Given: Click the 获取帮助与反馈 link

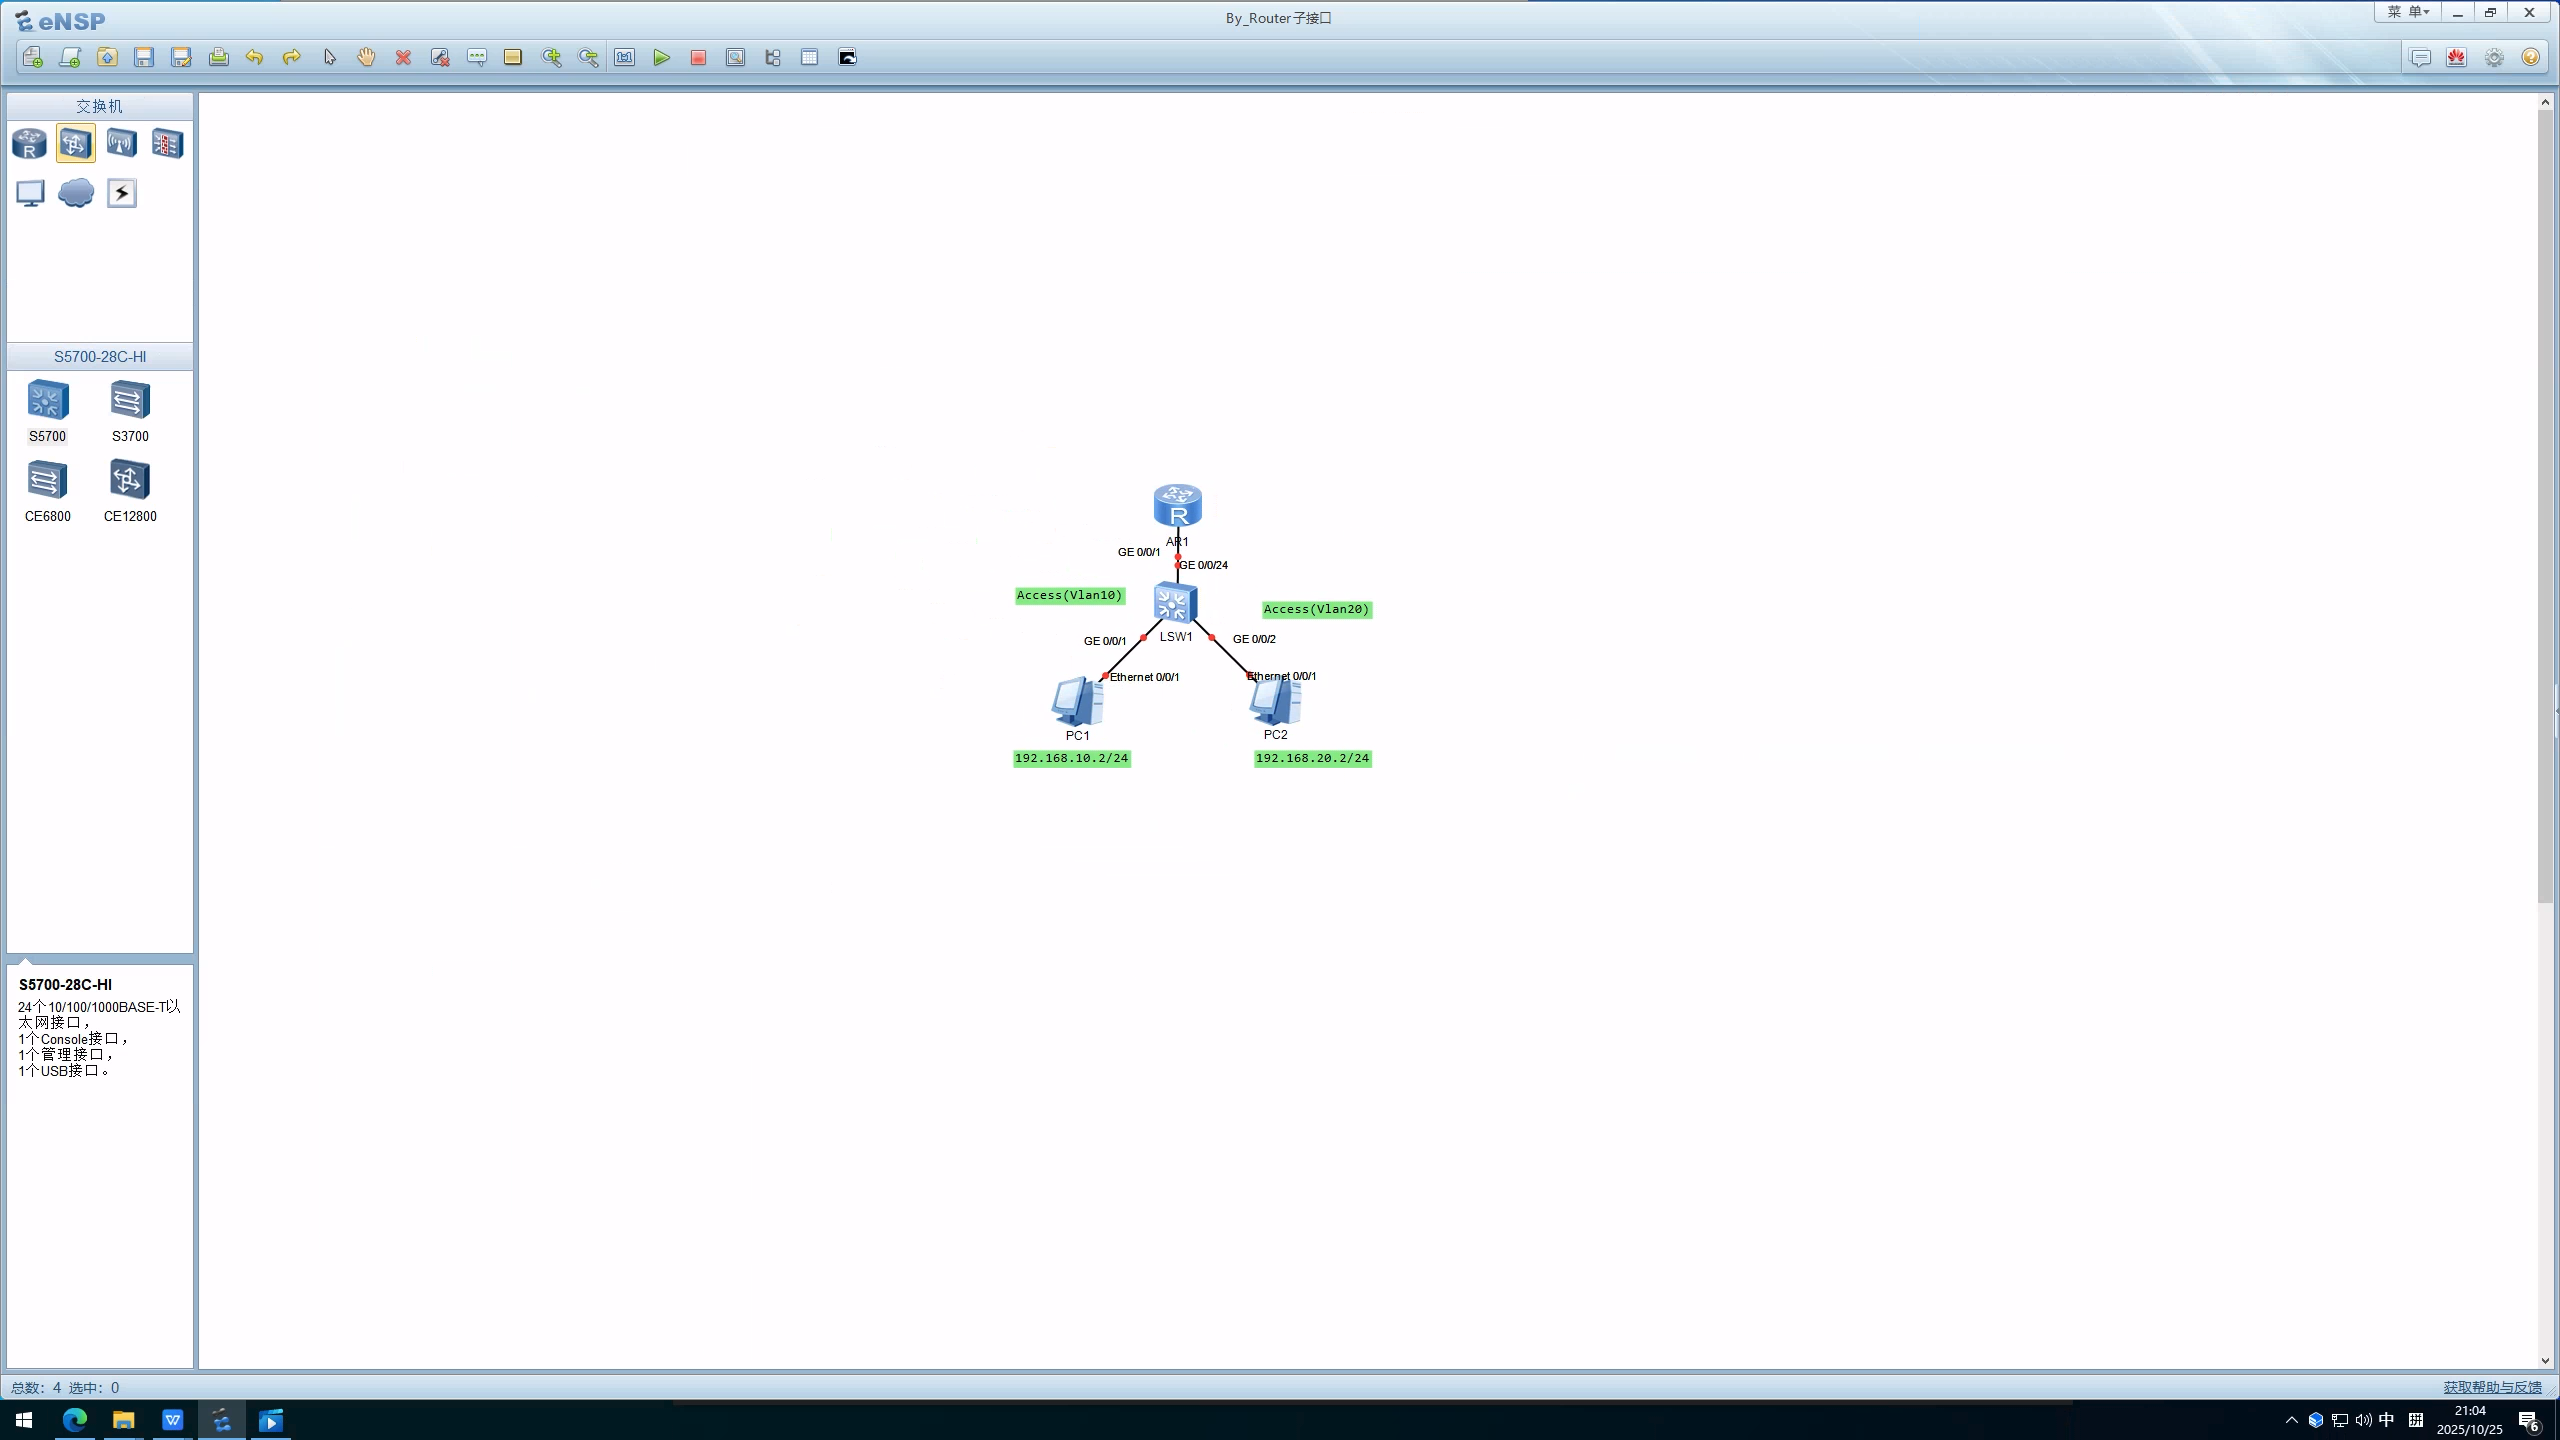Looking at the screenshot, I should tap(2492, 1387).
